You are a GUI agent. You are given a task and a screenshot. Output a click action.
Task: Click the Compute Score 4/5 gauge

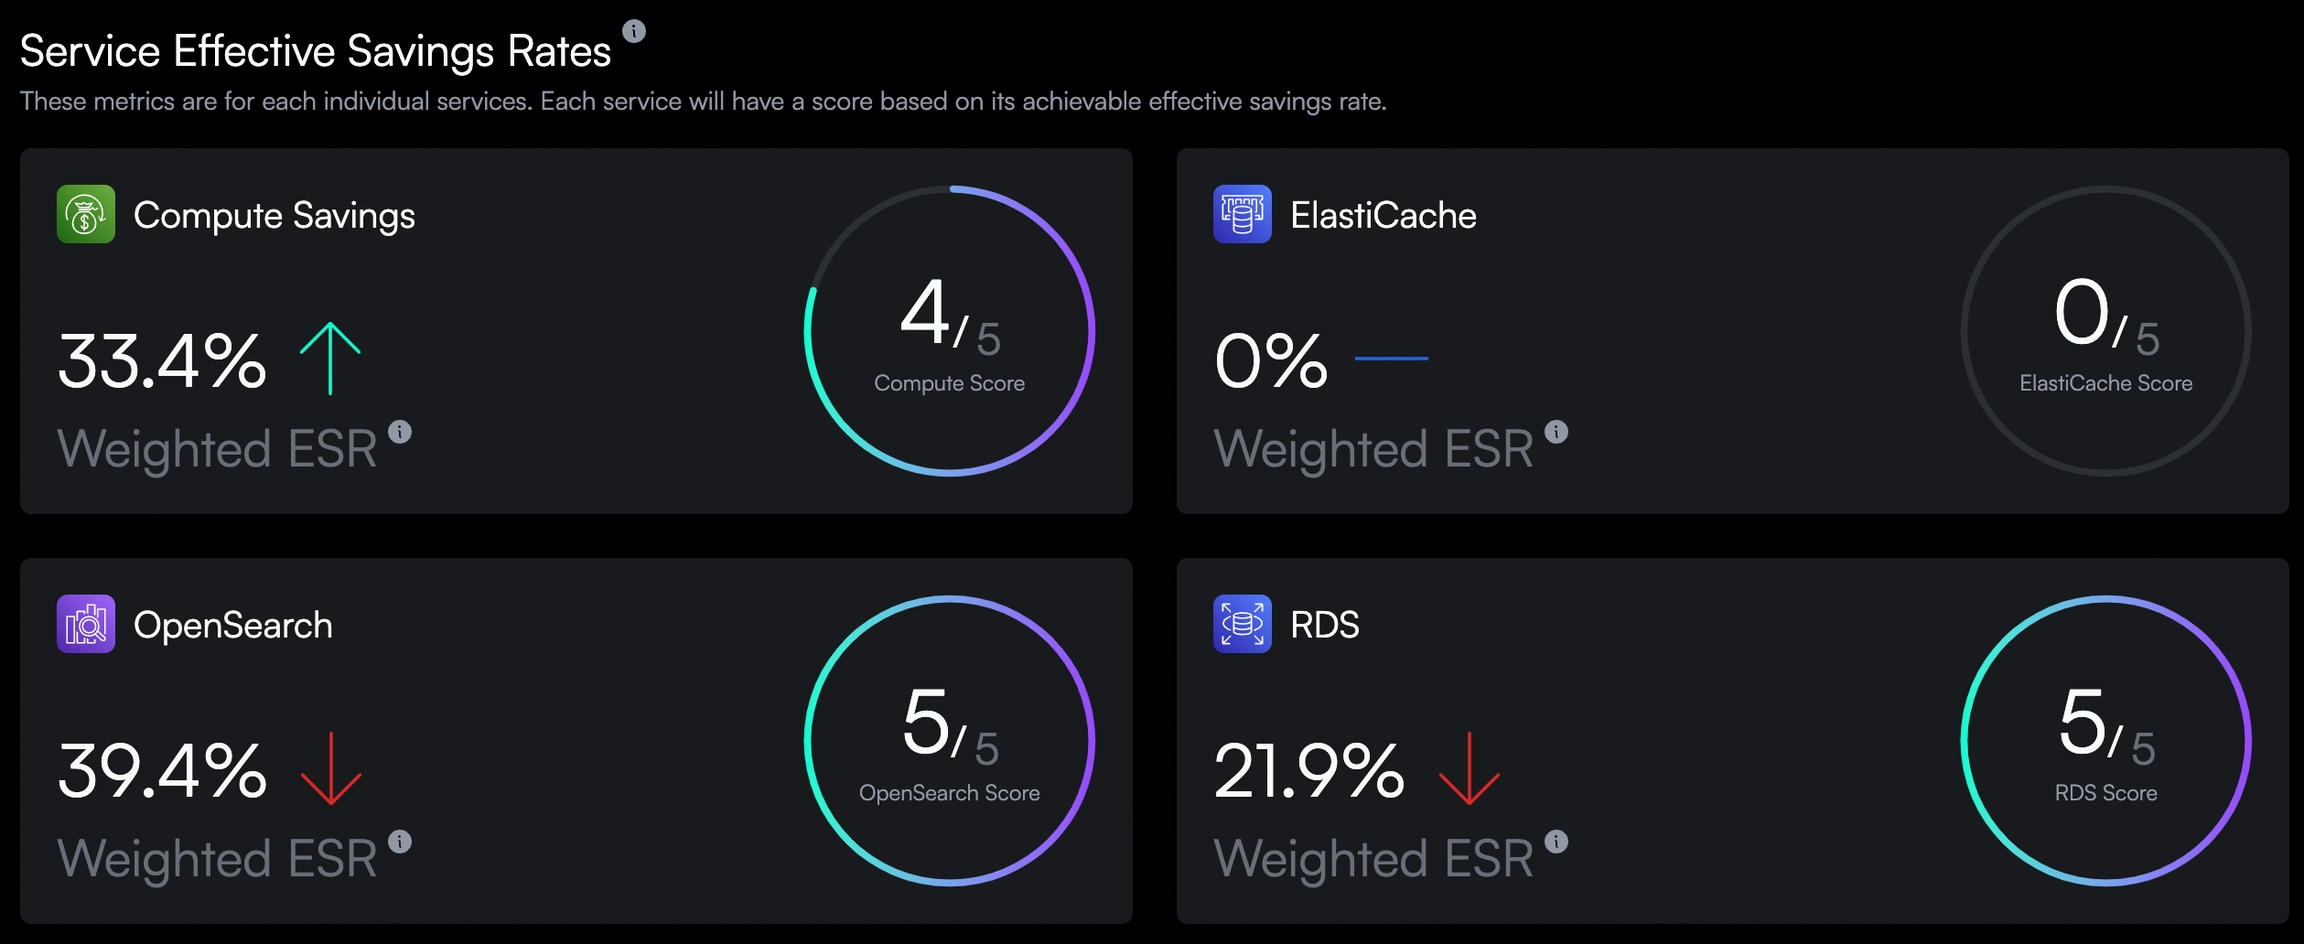click(949, 331)
